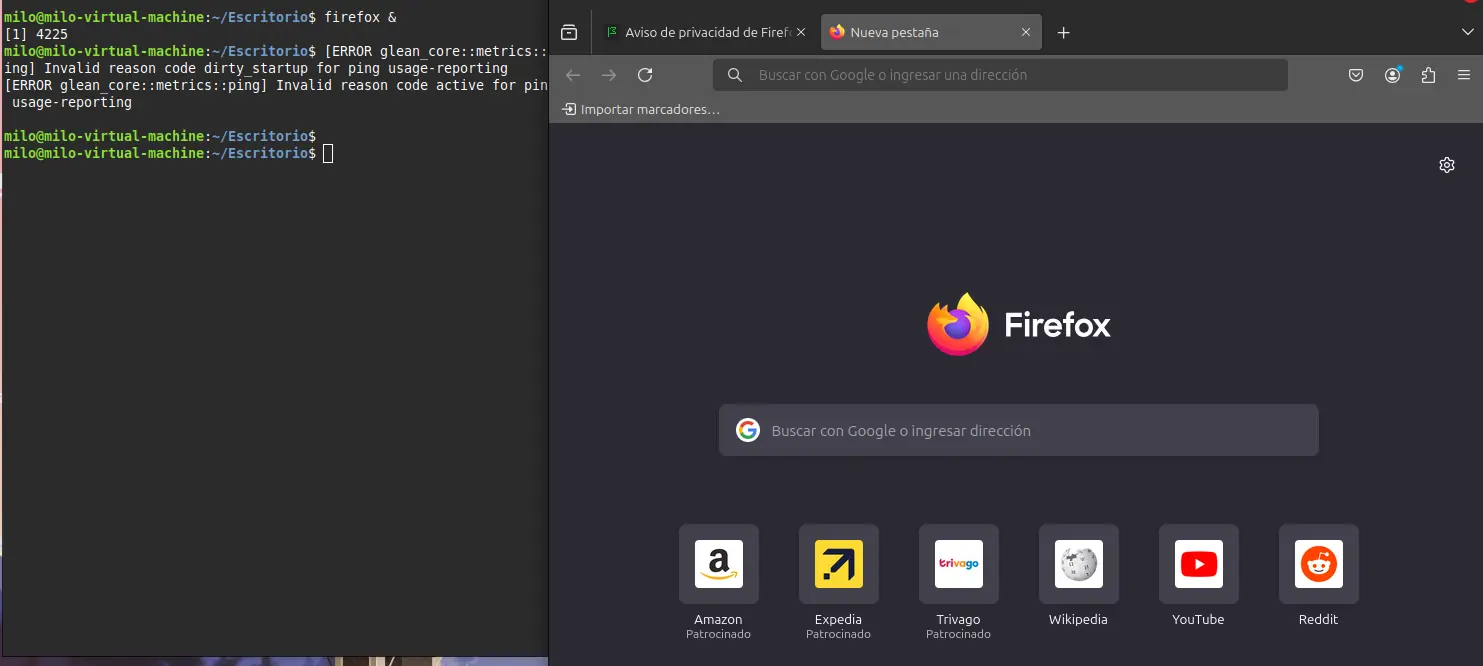Close the Nueva pestaña tab
Screen dimensions: 1483x666
point(1025,32)
